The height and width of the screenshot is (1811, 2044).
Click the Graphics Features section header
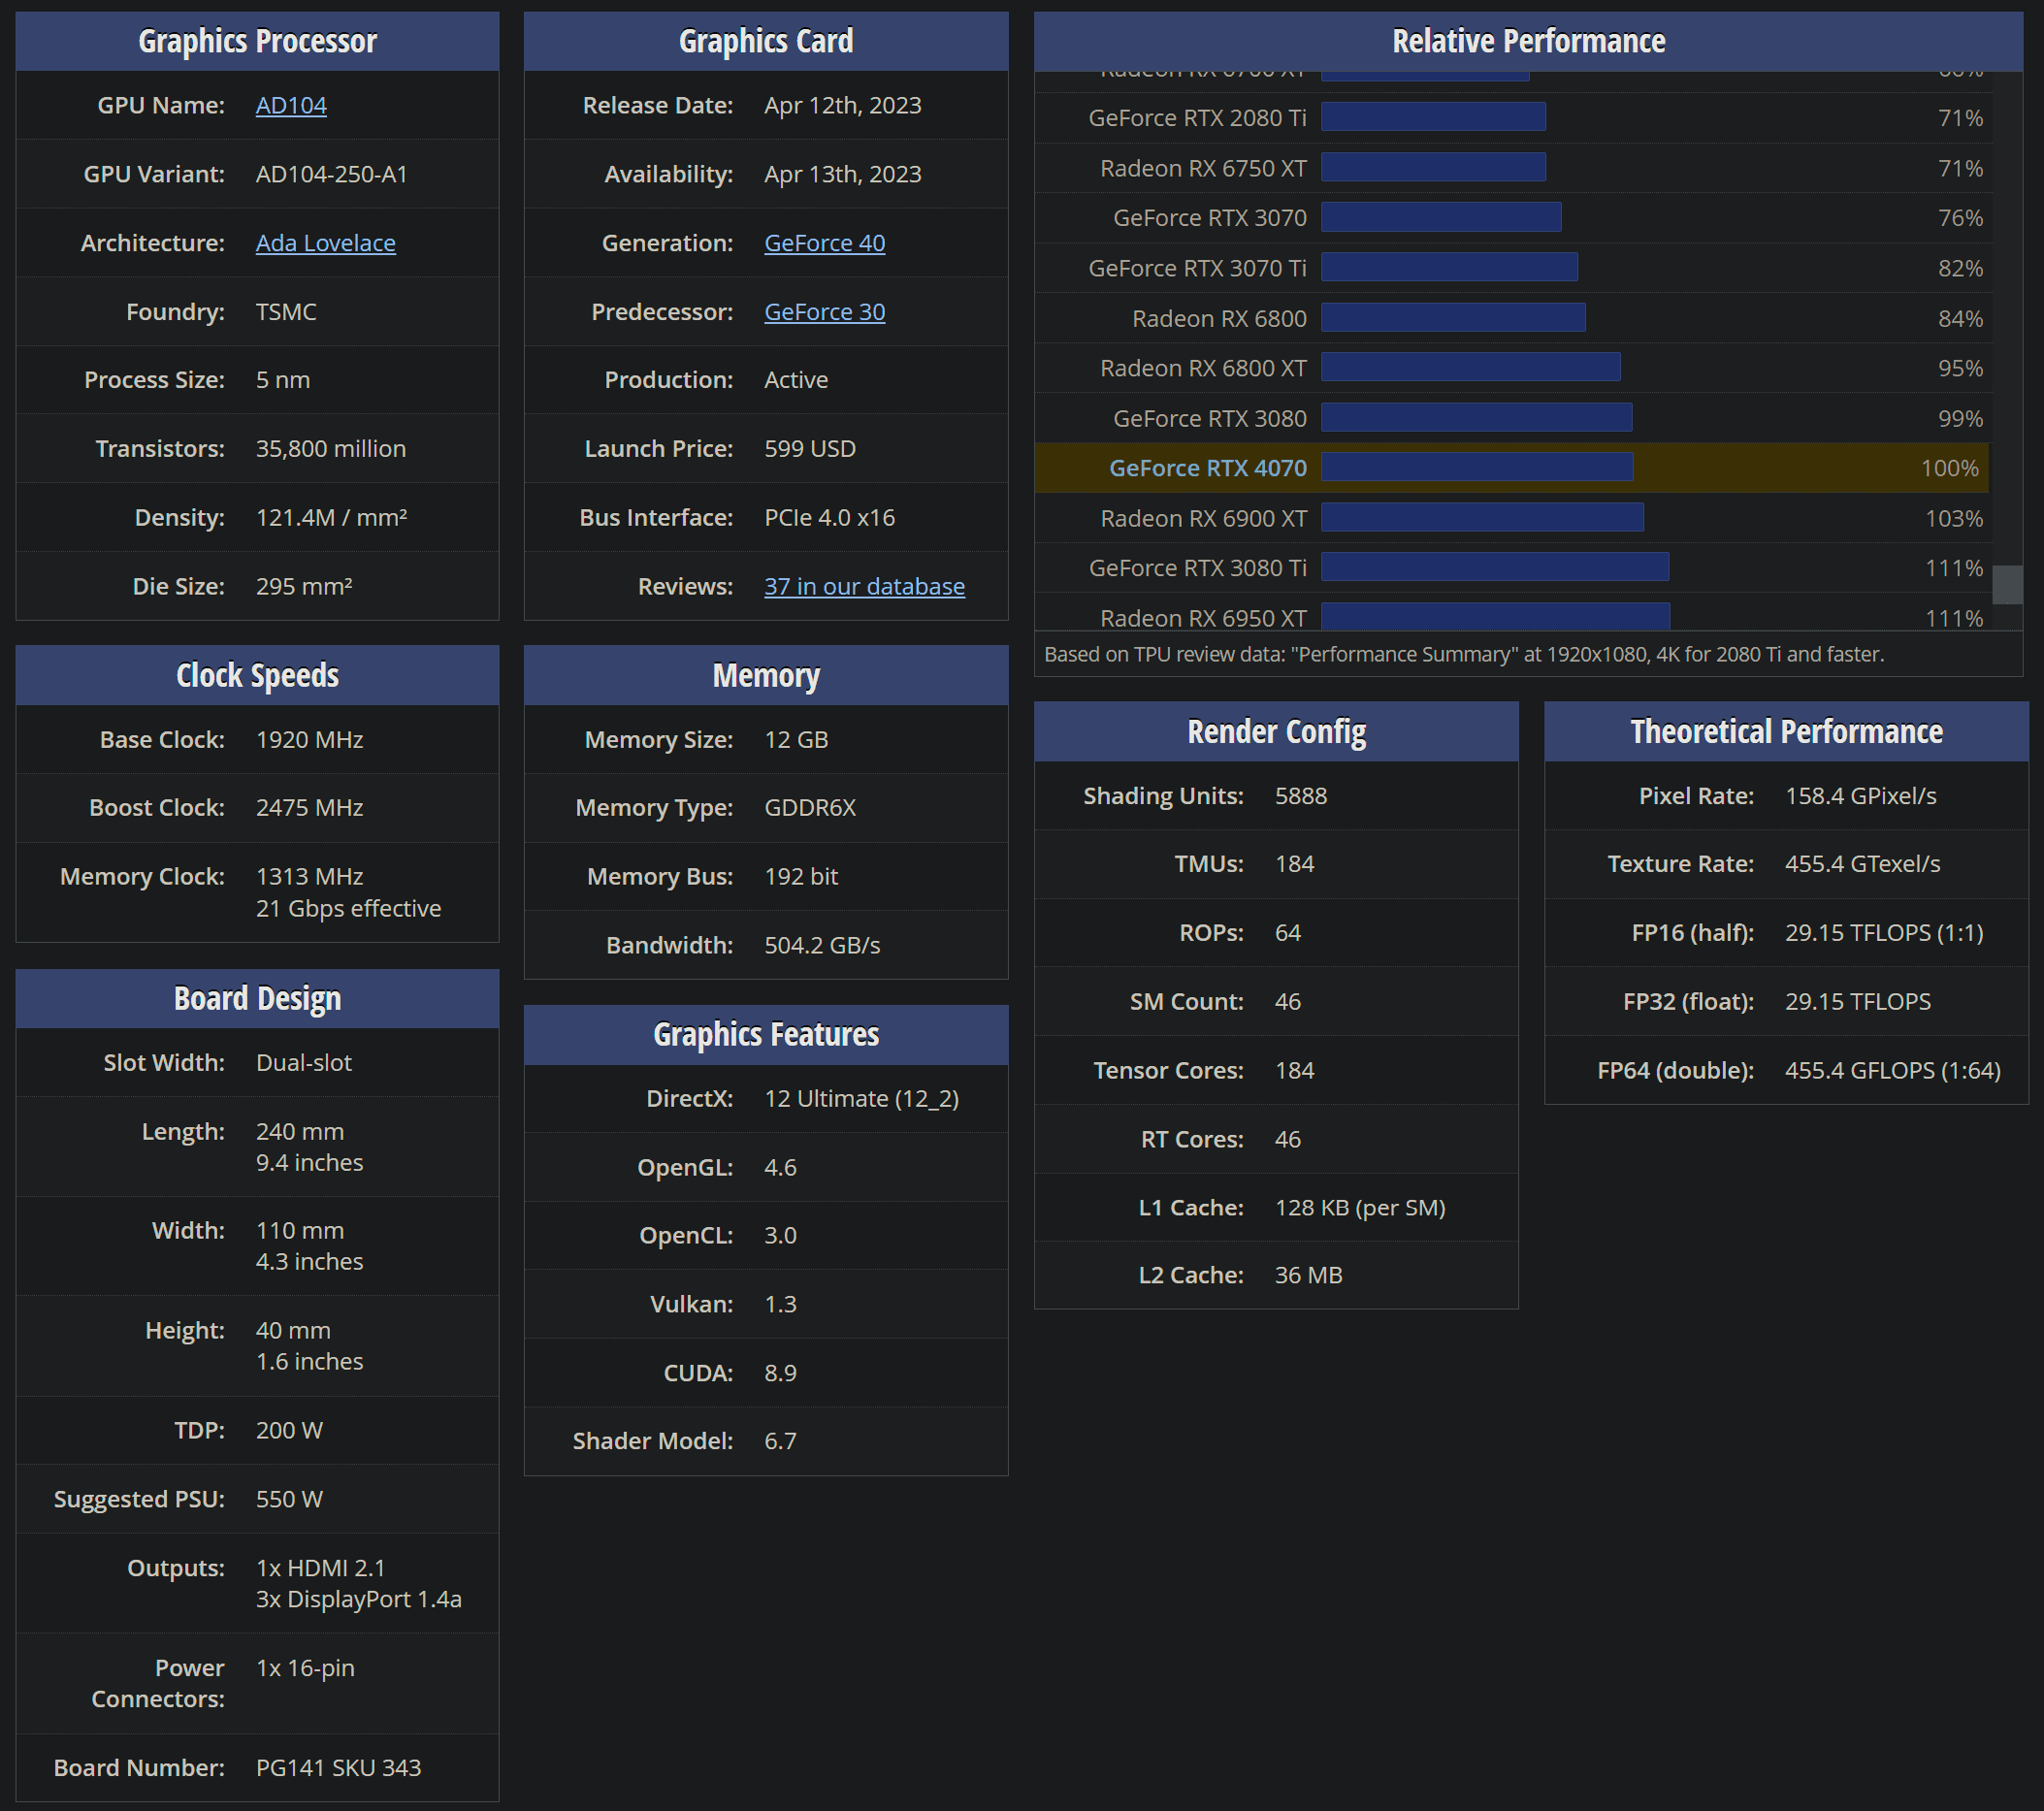coord(766,1034)
